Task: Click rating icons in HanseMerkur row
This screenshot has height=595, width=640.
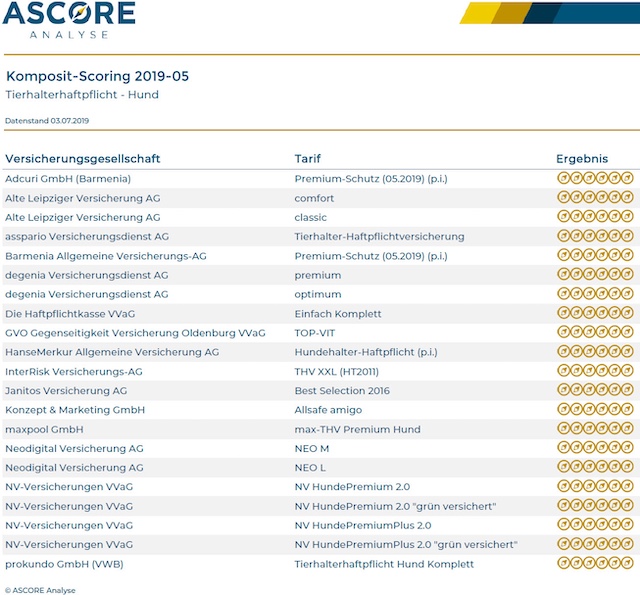Action: 595,351
